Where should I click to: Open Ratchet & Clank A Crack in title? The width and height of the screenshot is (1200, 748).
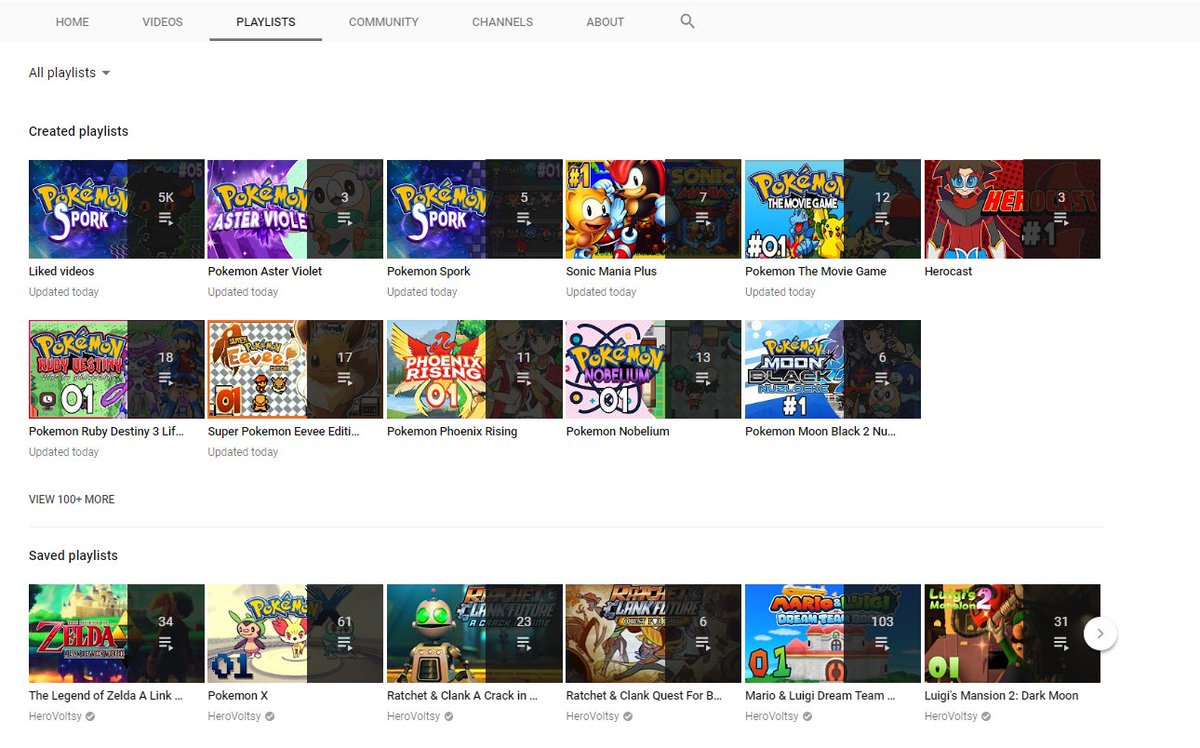click(463, 695)
